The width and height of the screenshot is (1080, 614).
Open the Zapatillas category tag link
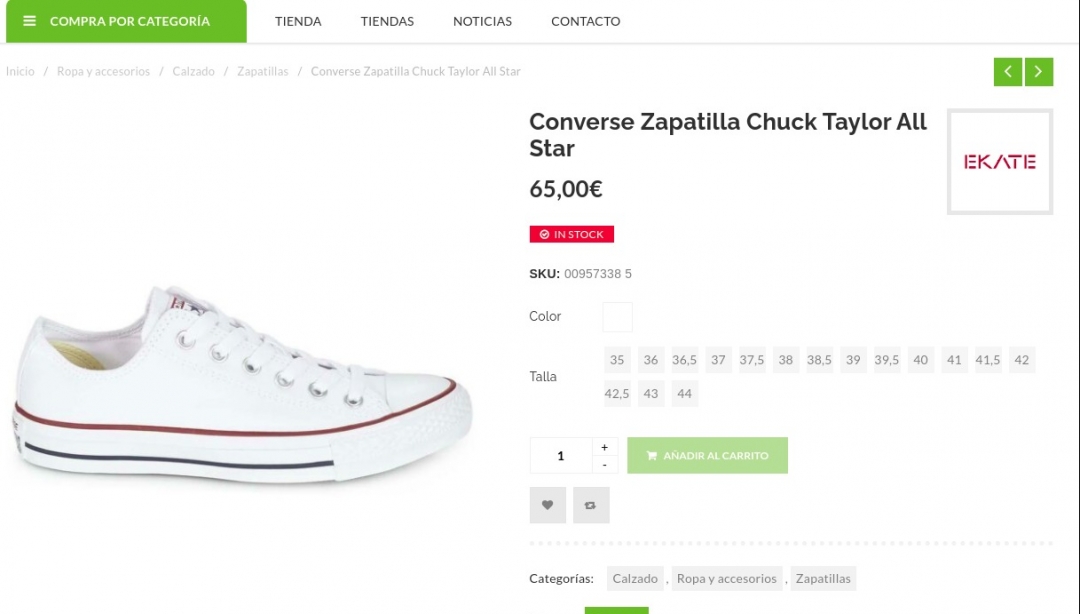click(x=823, y=579)
